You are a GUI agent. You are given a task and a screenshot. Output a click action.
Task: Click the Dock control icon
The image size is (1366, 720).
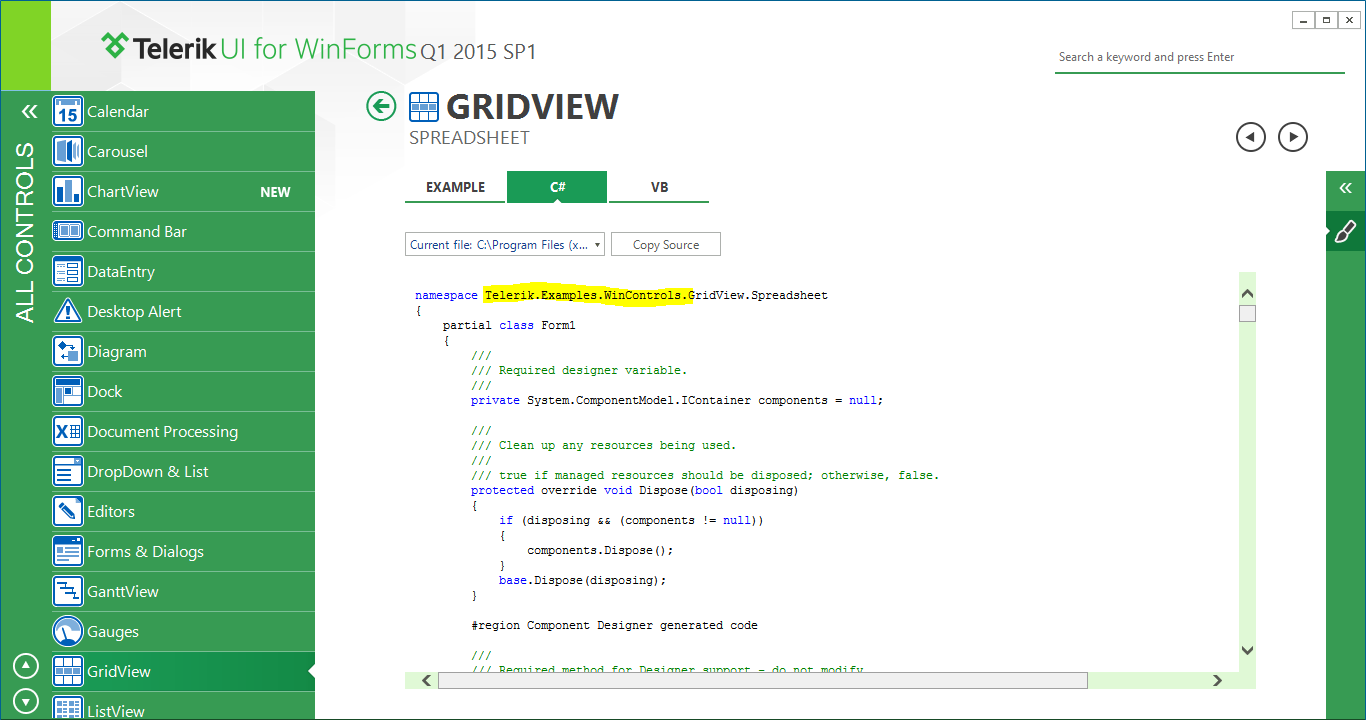pos(68,391)
